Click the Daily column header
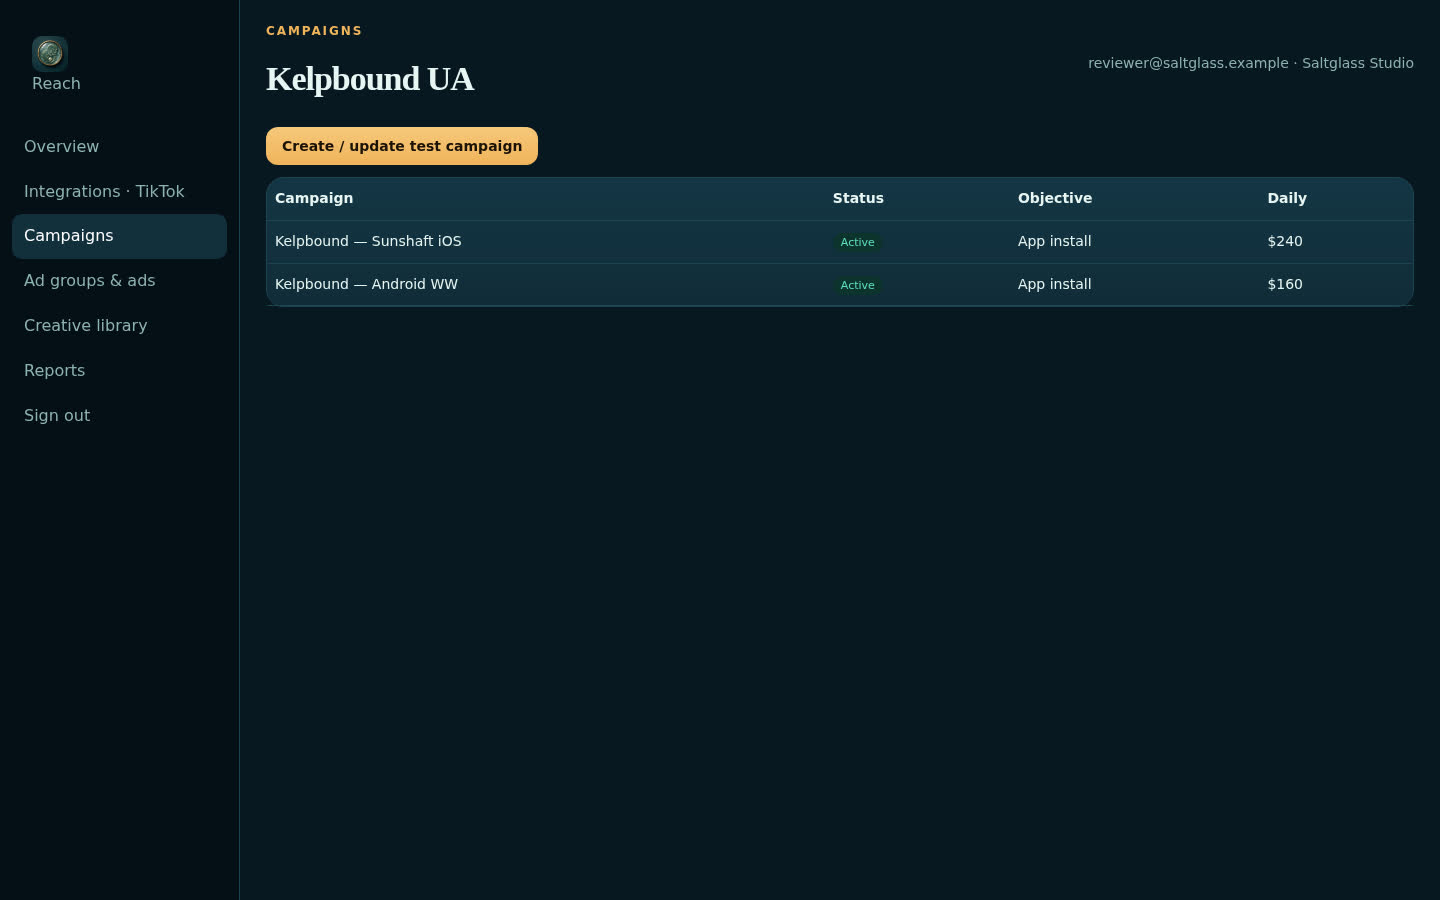This screenshot has width=1440, height=900. [1287, 198]
